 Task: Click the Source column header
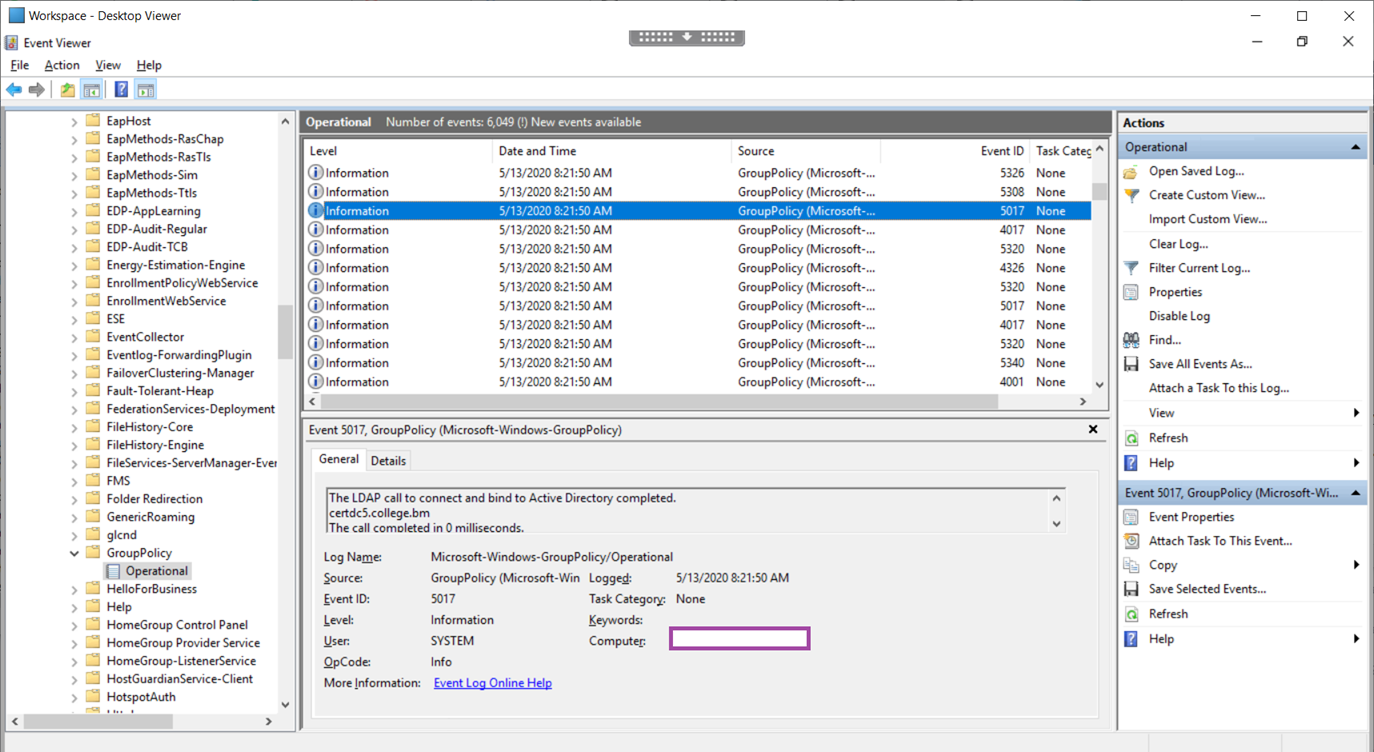[806, 151]
